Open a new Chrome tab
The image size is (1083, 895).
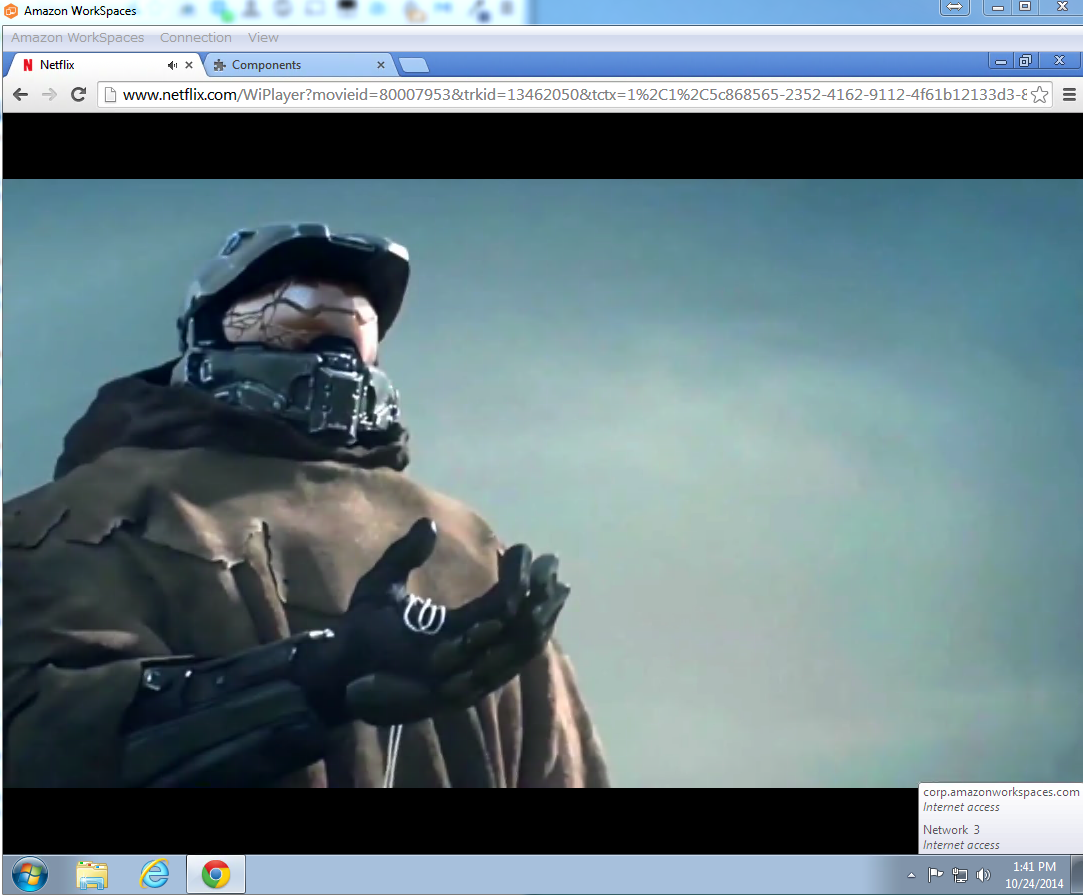tap(414, 66)
